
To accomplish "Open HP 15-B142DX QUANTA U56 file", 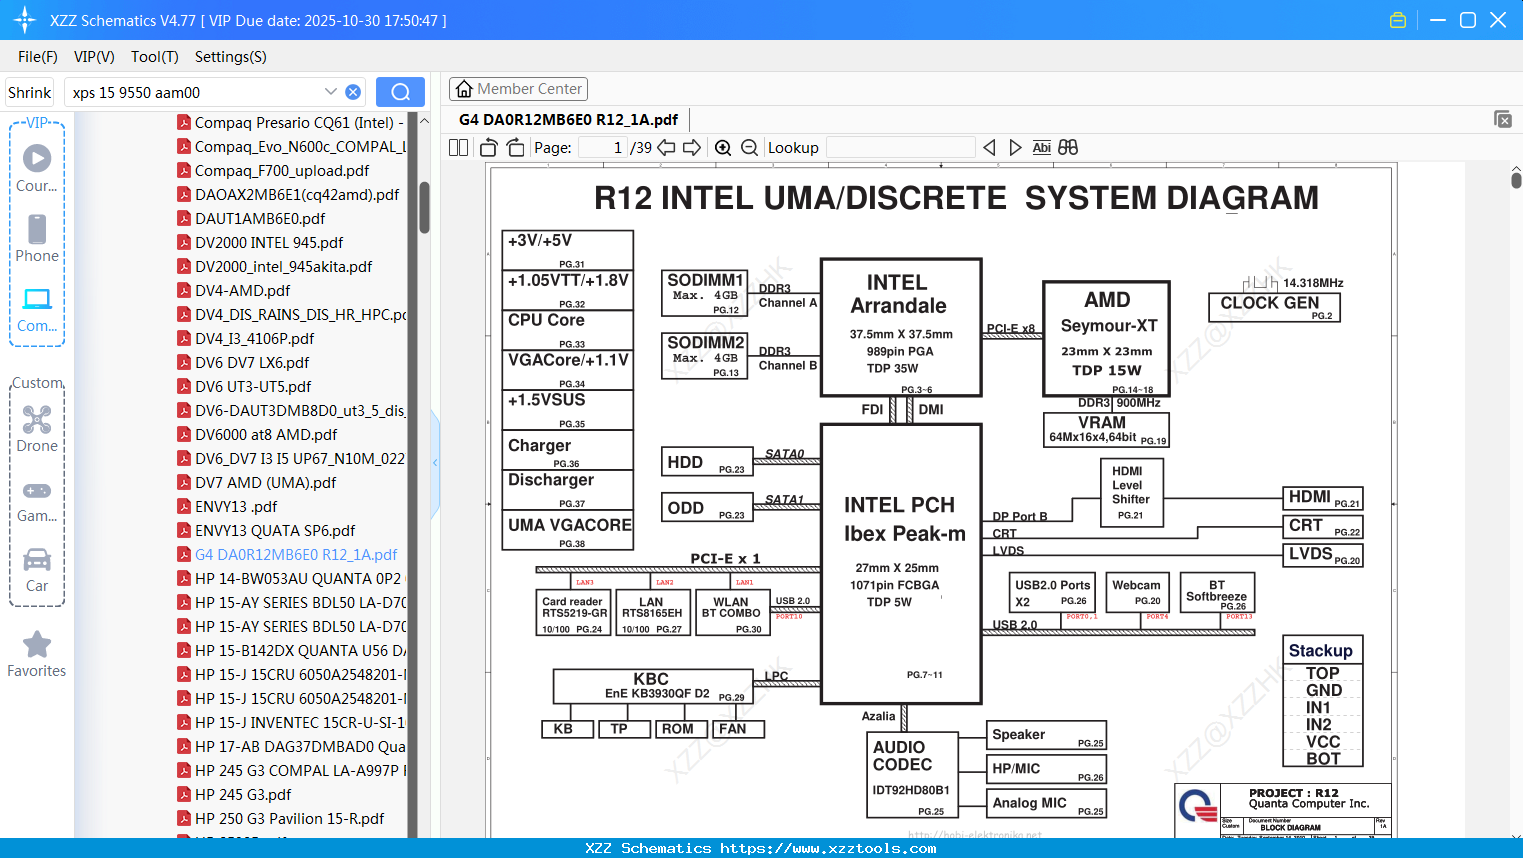I will tap(291, 650).
